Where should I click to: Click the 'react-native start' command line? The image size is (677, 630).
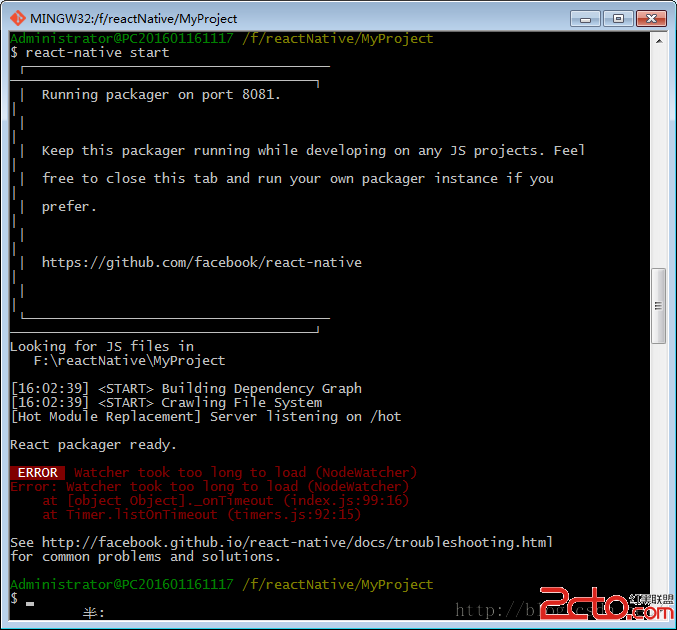(x=97, y=53)
